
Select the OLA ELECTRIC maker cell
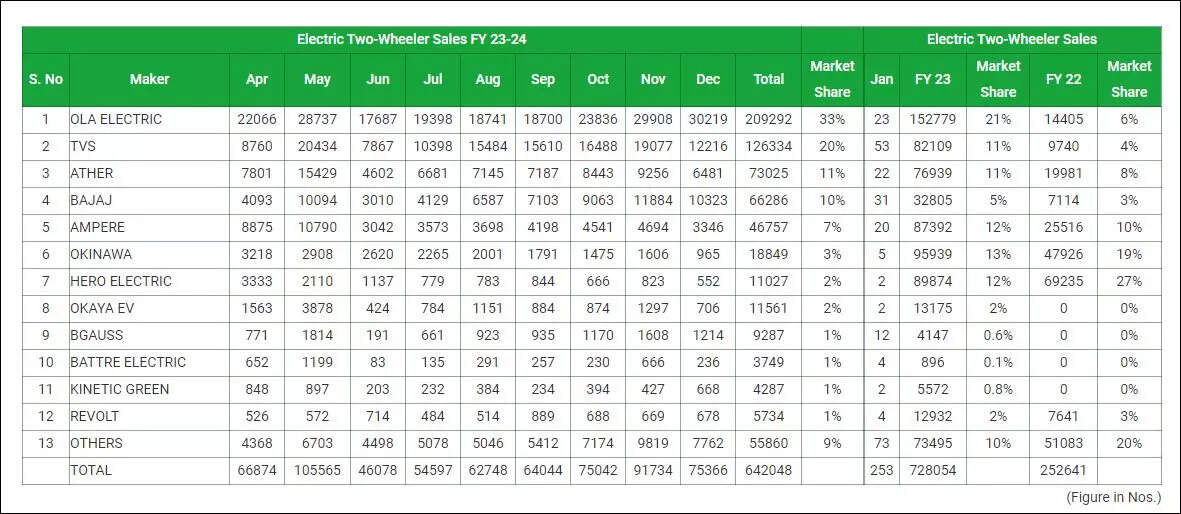click(x=116, y=119)
